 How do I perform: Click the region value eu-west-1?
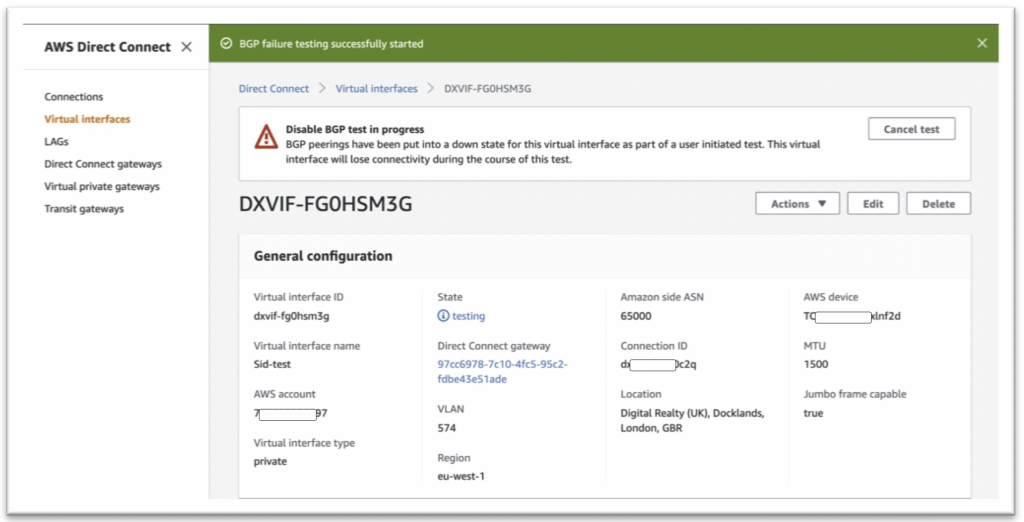click(461, 476)
